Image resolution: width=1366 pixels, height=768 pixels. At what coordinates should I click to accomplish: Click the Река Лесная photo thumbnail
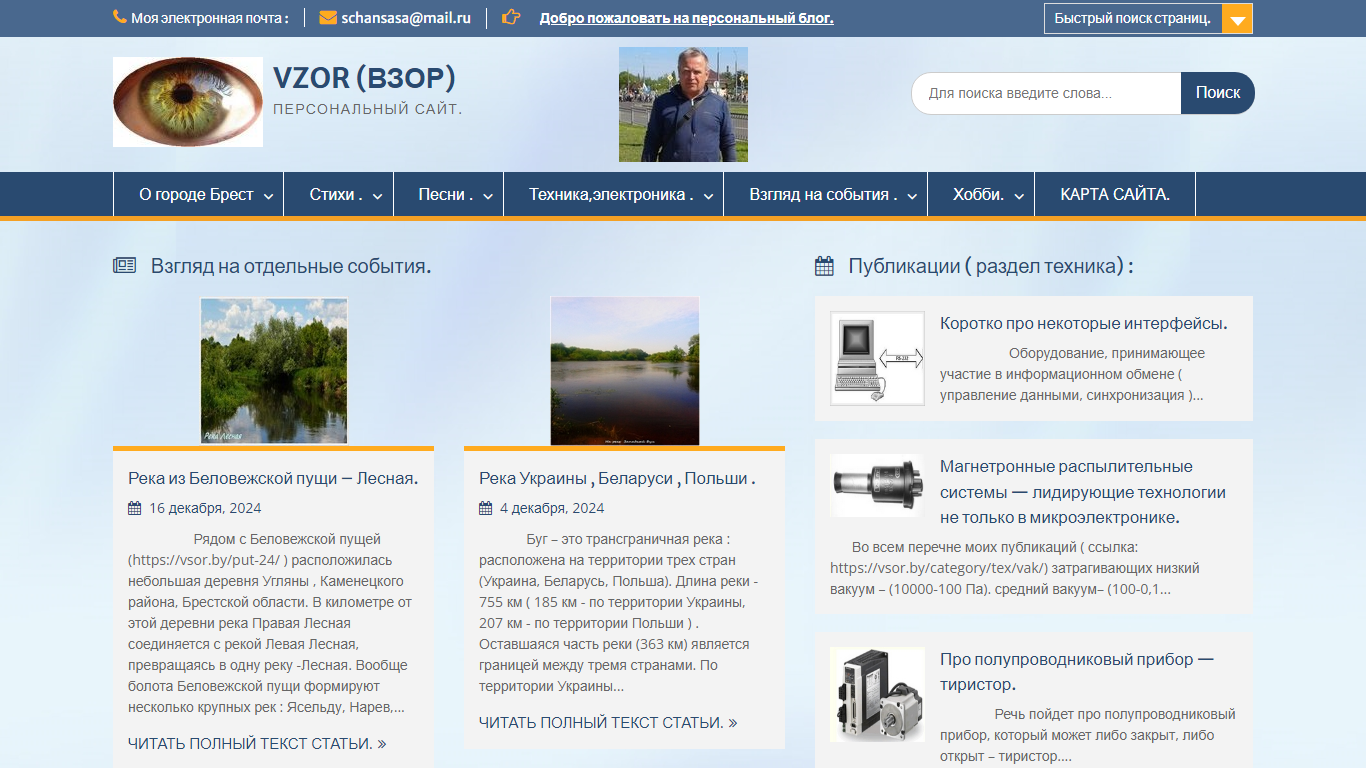(x=274, y=371)
